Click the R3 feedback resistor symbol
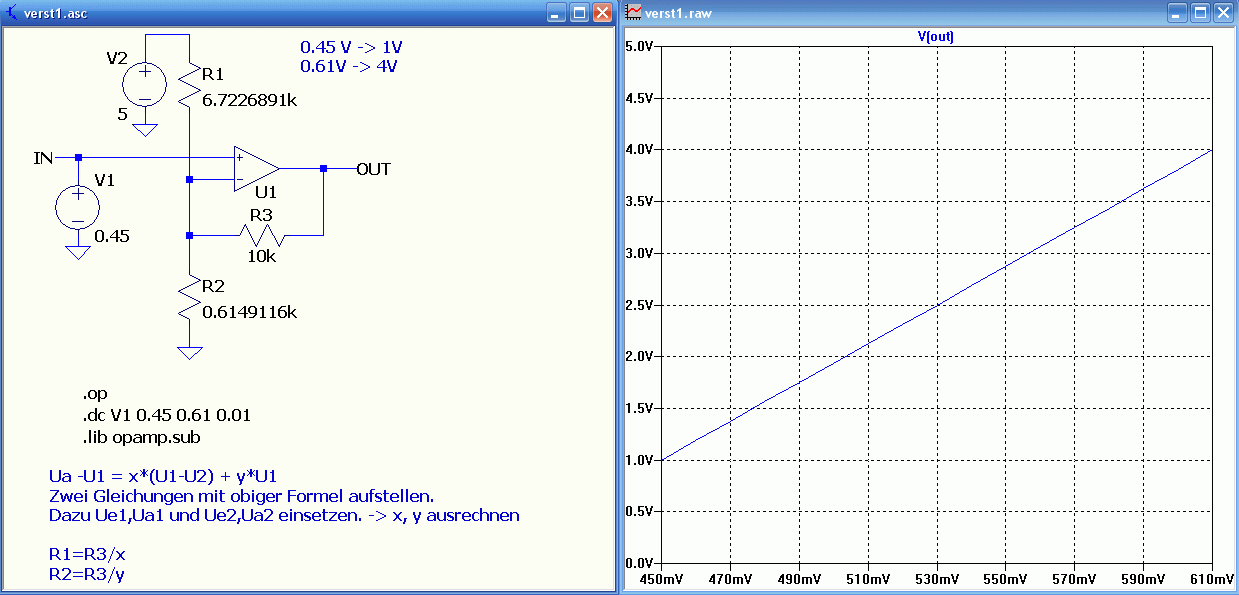The width and height of the screenshot is (1239, 595). click(262, 236)
